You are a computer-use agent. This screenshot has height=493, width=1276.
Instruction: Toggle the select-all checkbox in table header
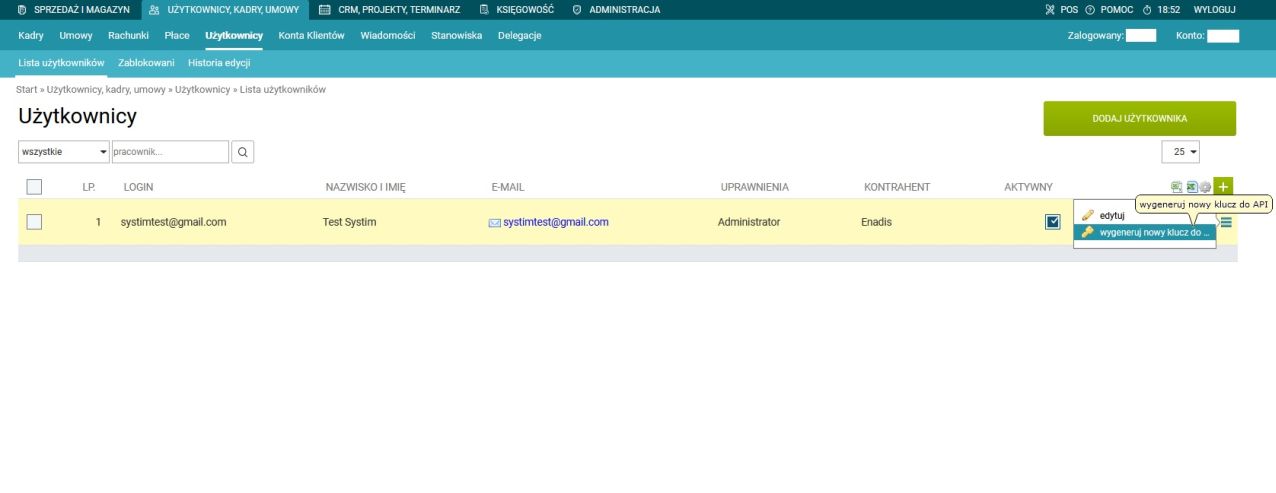coord(34,186)
